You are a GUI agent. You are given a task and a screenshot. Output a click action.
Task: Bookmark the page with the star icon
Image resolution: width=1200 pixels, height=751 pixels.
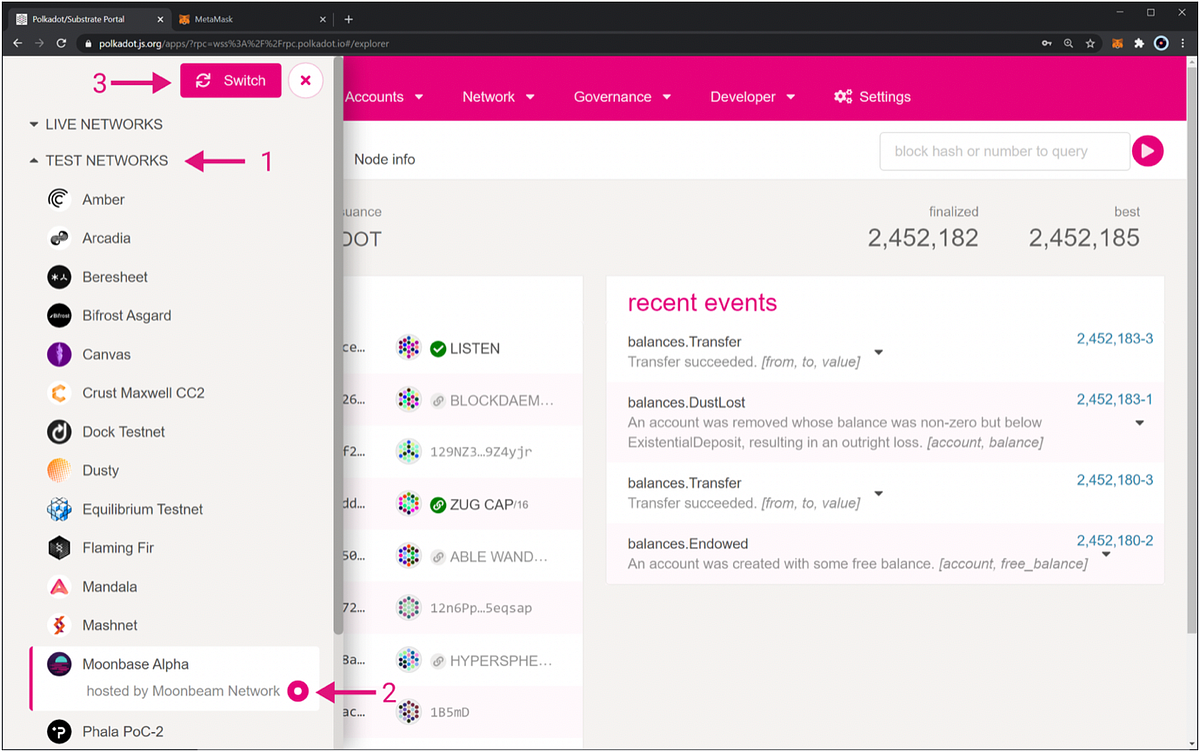(x=1090, y=43)
